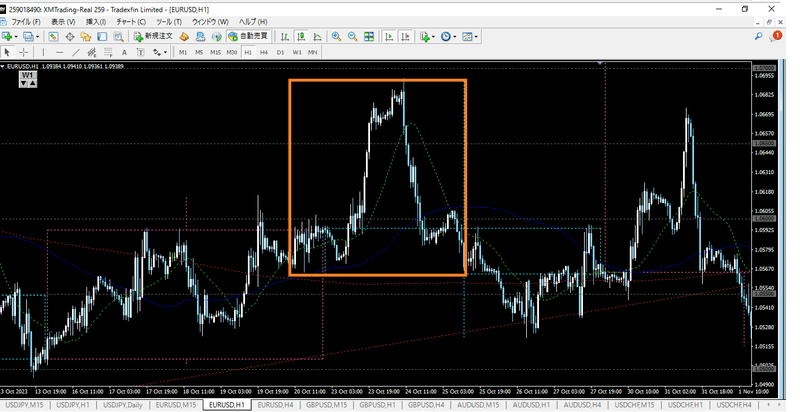The height and width of the screenshot is (412, 800).
Task: Select the vertical line drawing tool
Action: [43, 52]
